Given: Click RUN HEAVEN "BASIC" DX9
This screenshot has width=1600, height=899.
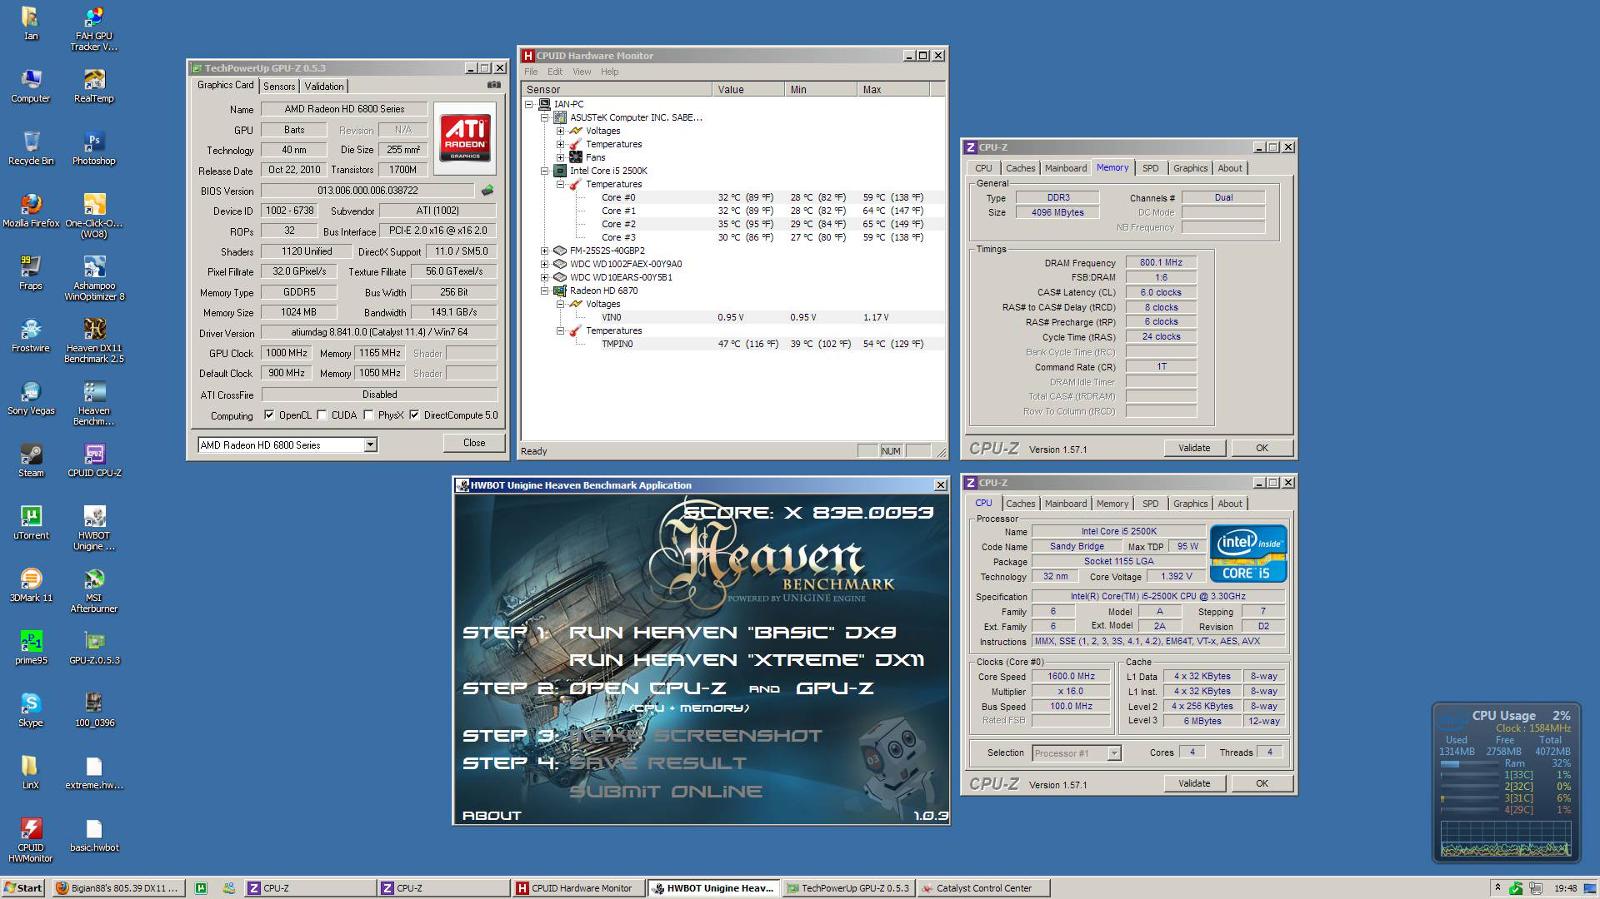Looking at the screenshot, I should pos(732,633).
